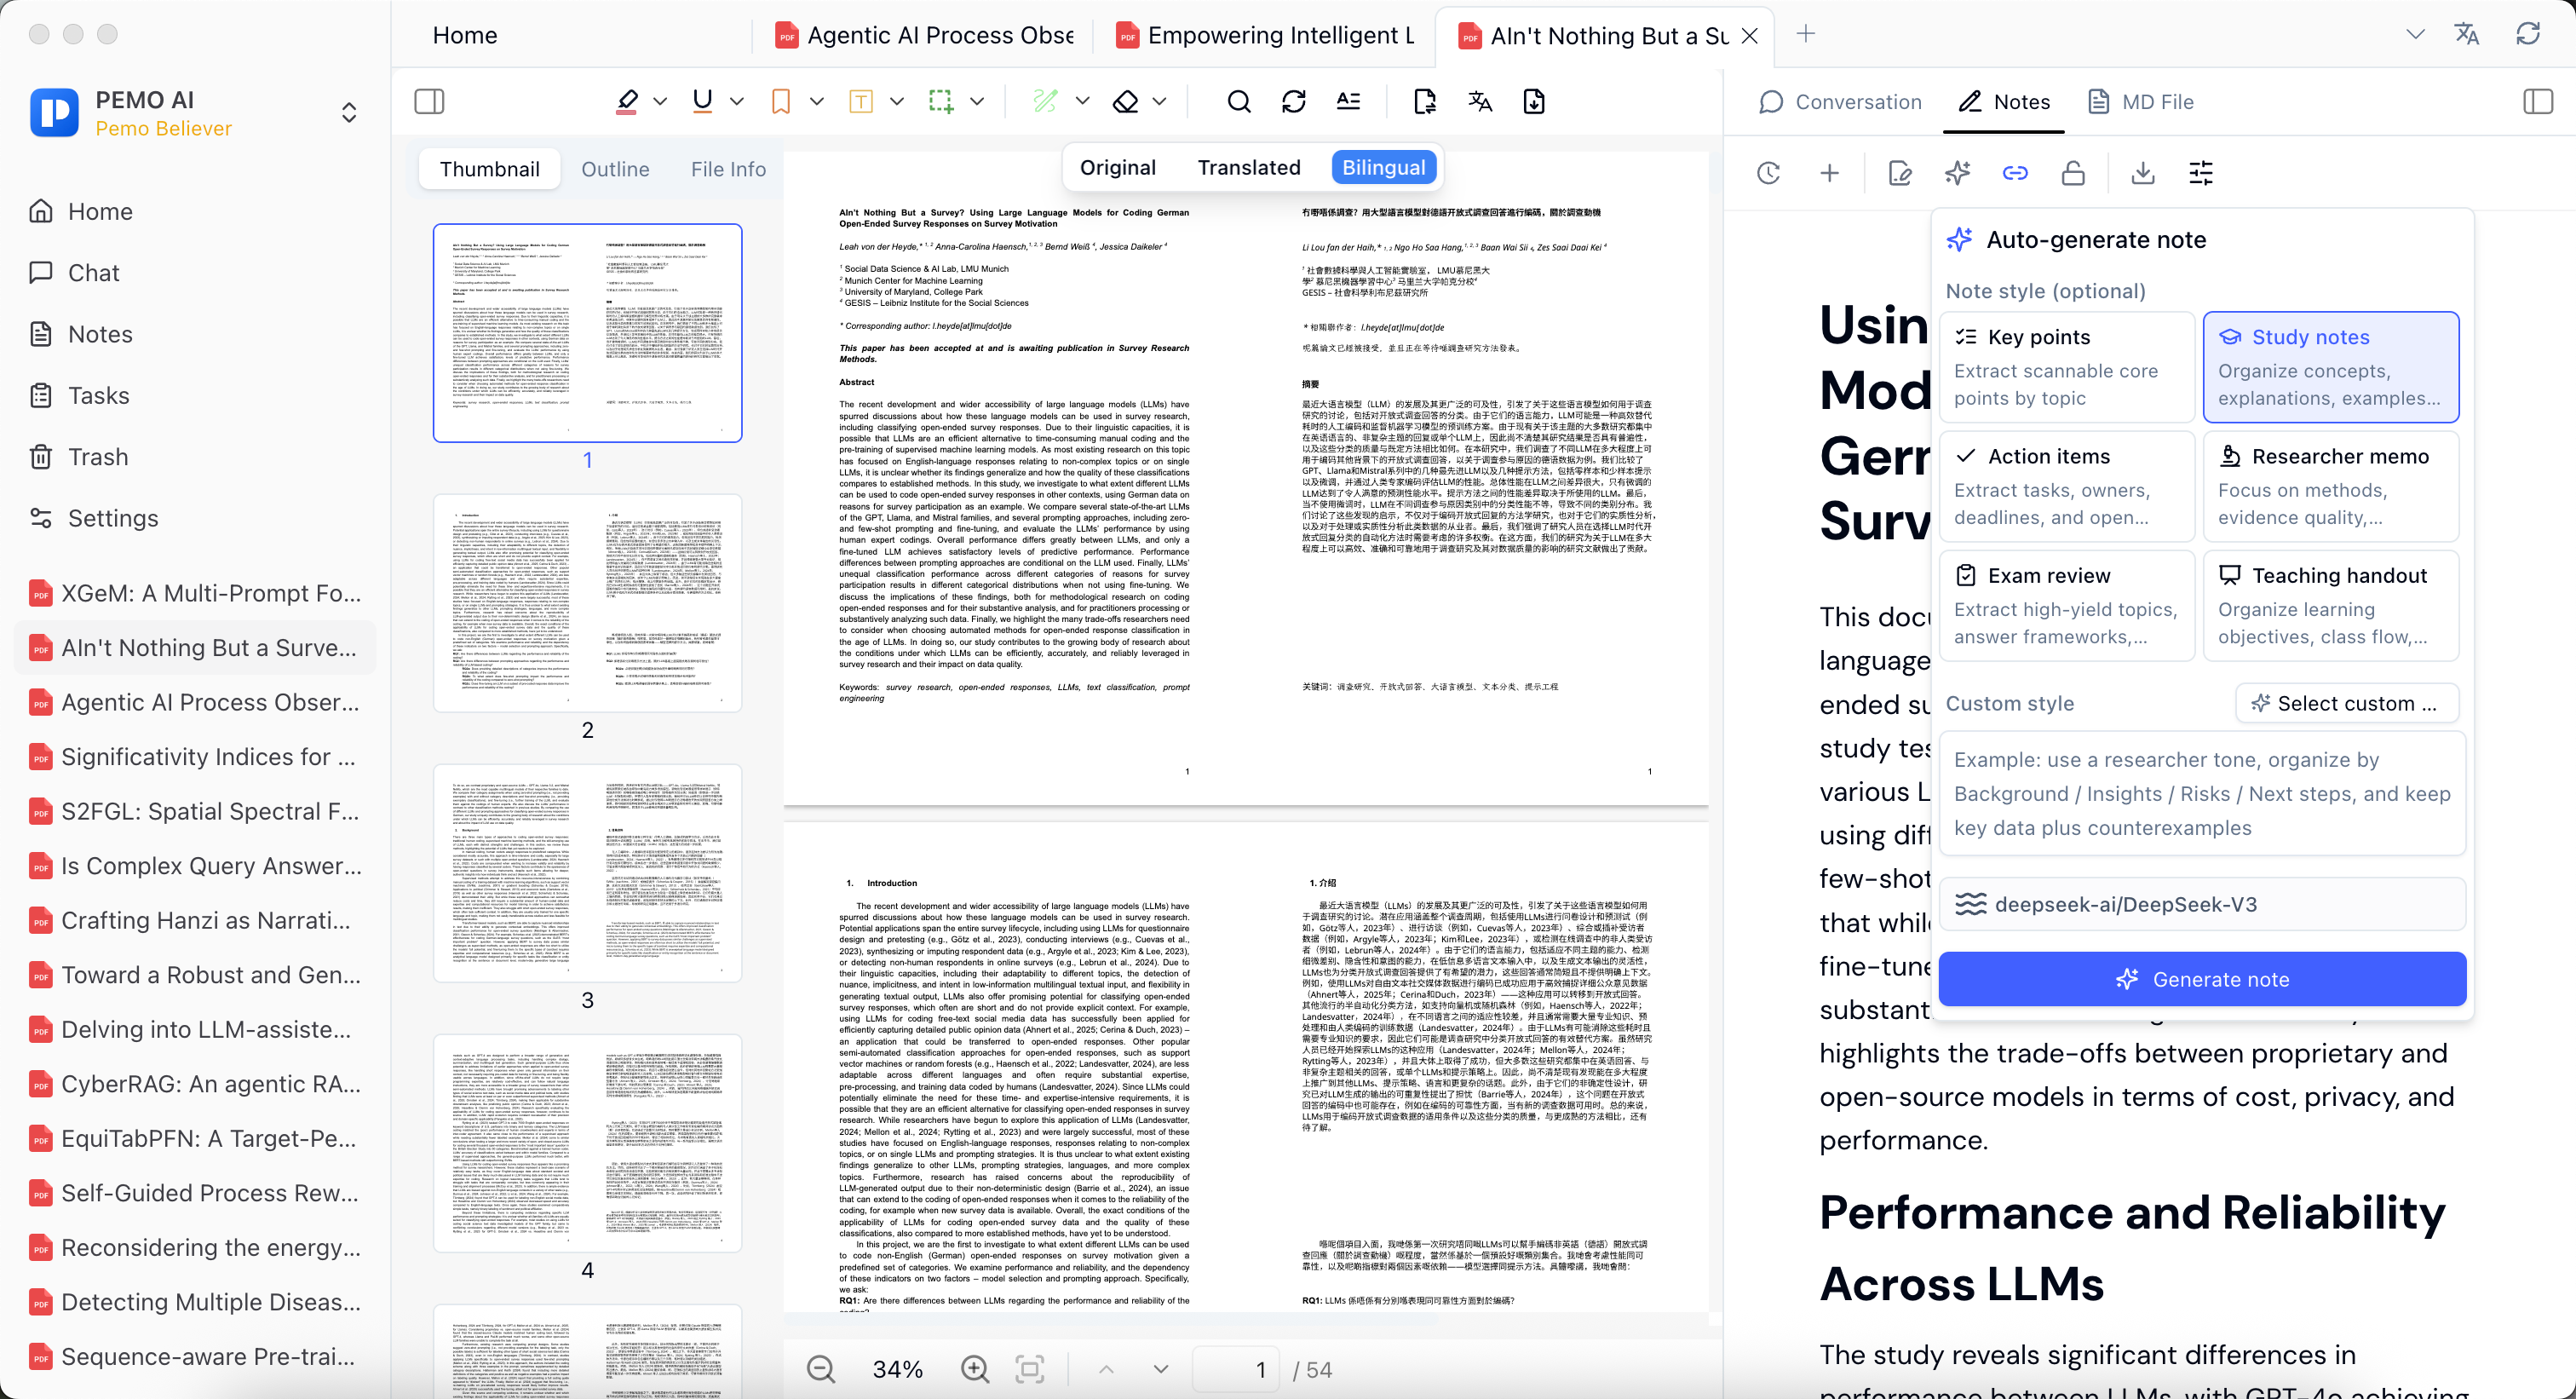
Task: Toggle the right panel layout icon
Action: [x=2538, y=101]
